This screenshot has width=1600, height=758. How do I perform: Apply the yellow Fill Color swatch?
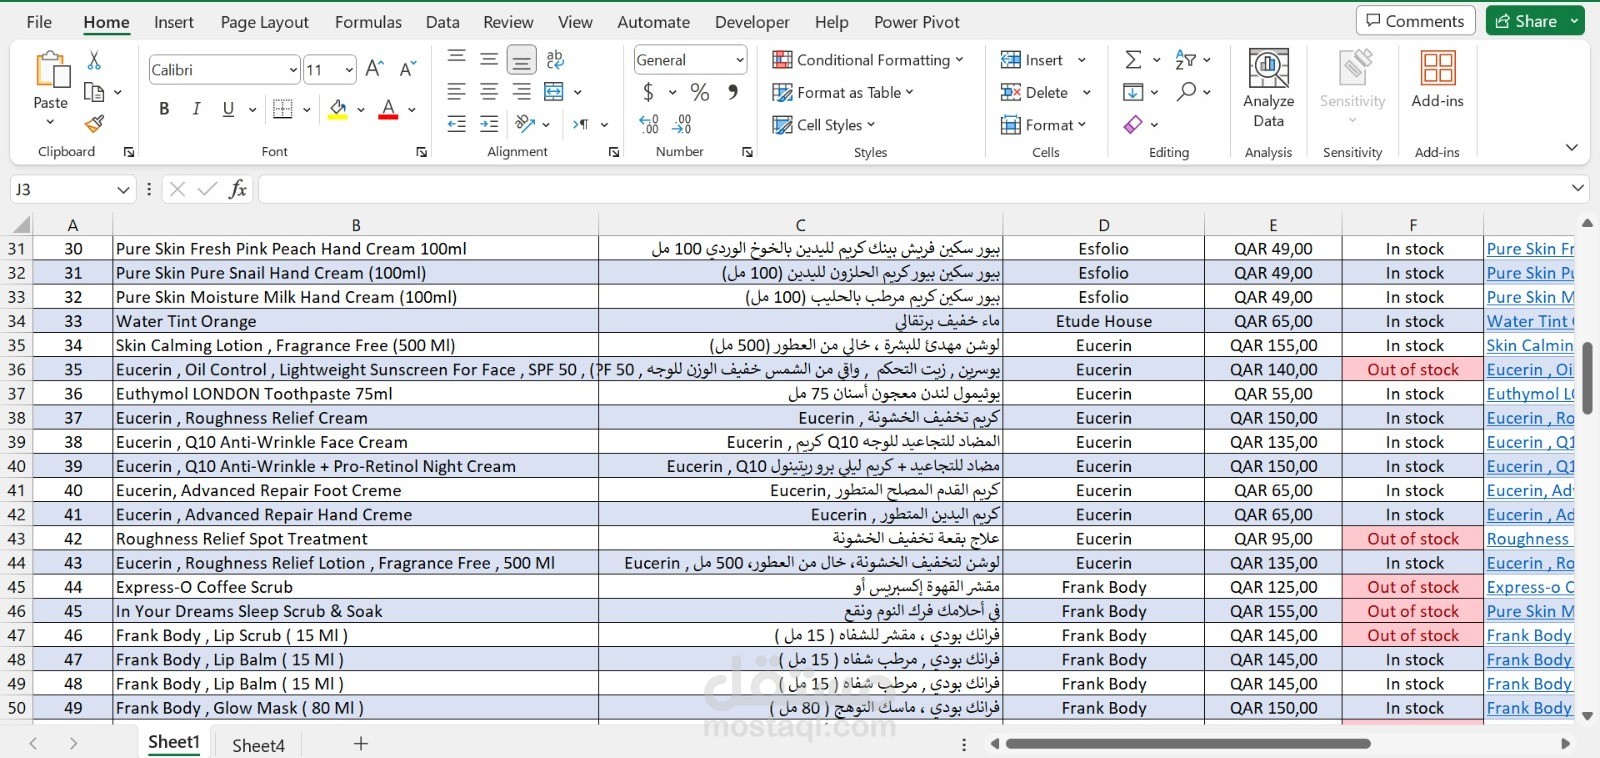pos(338,109)
